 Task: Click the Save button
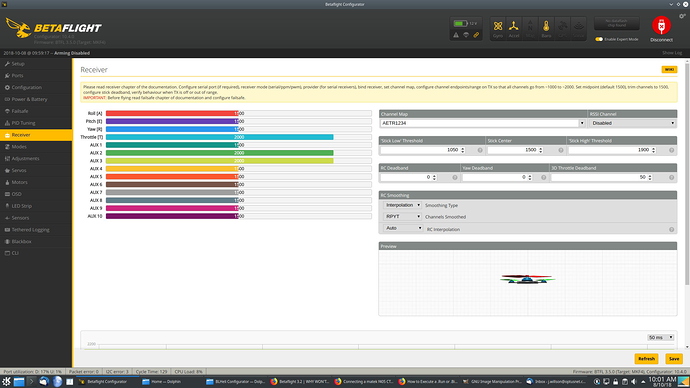pyautogui.click(x=674, y=359)
